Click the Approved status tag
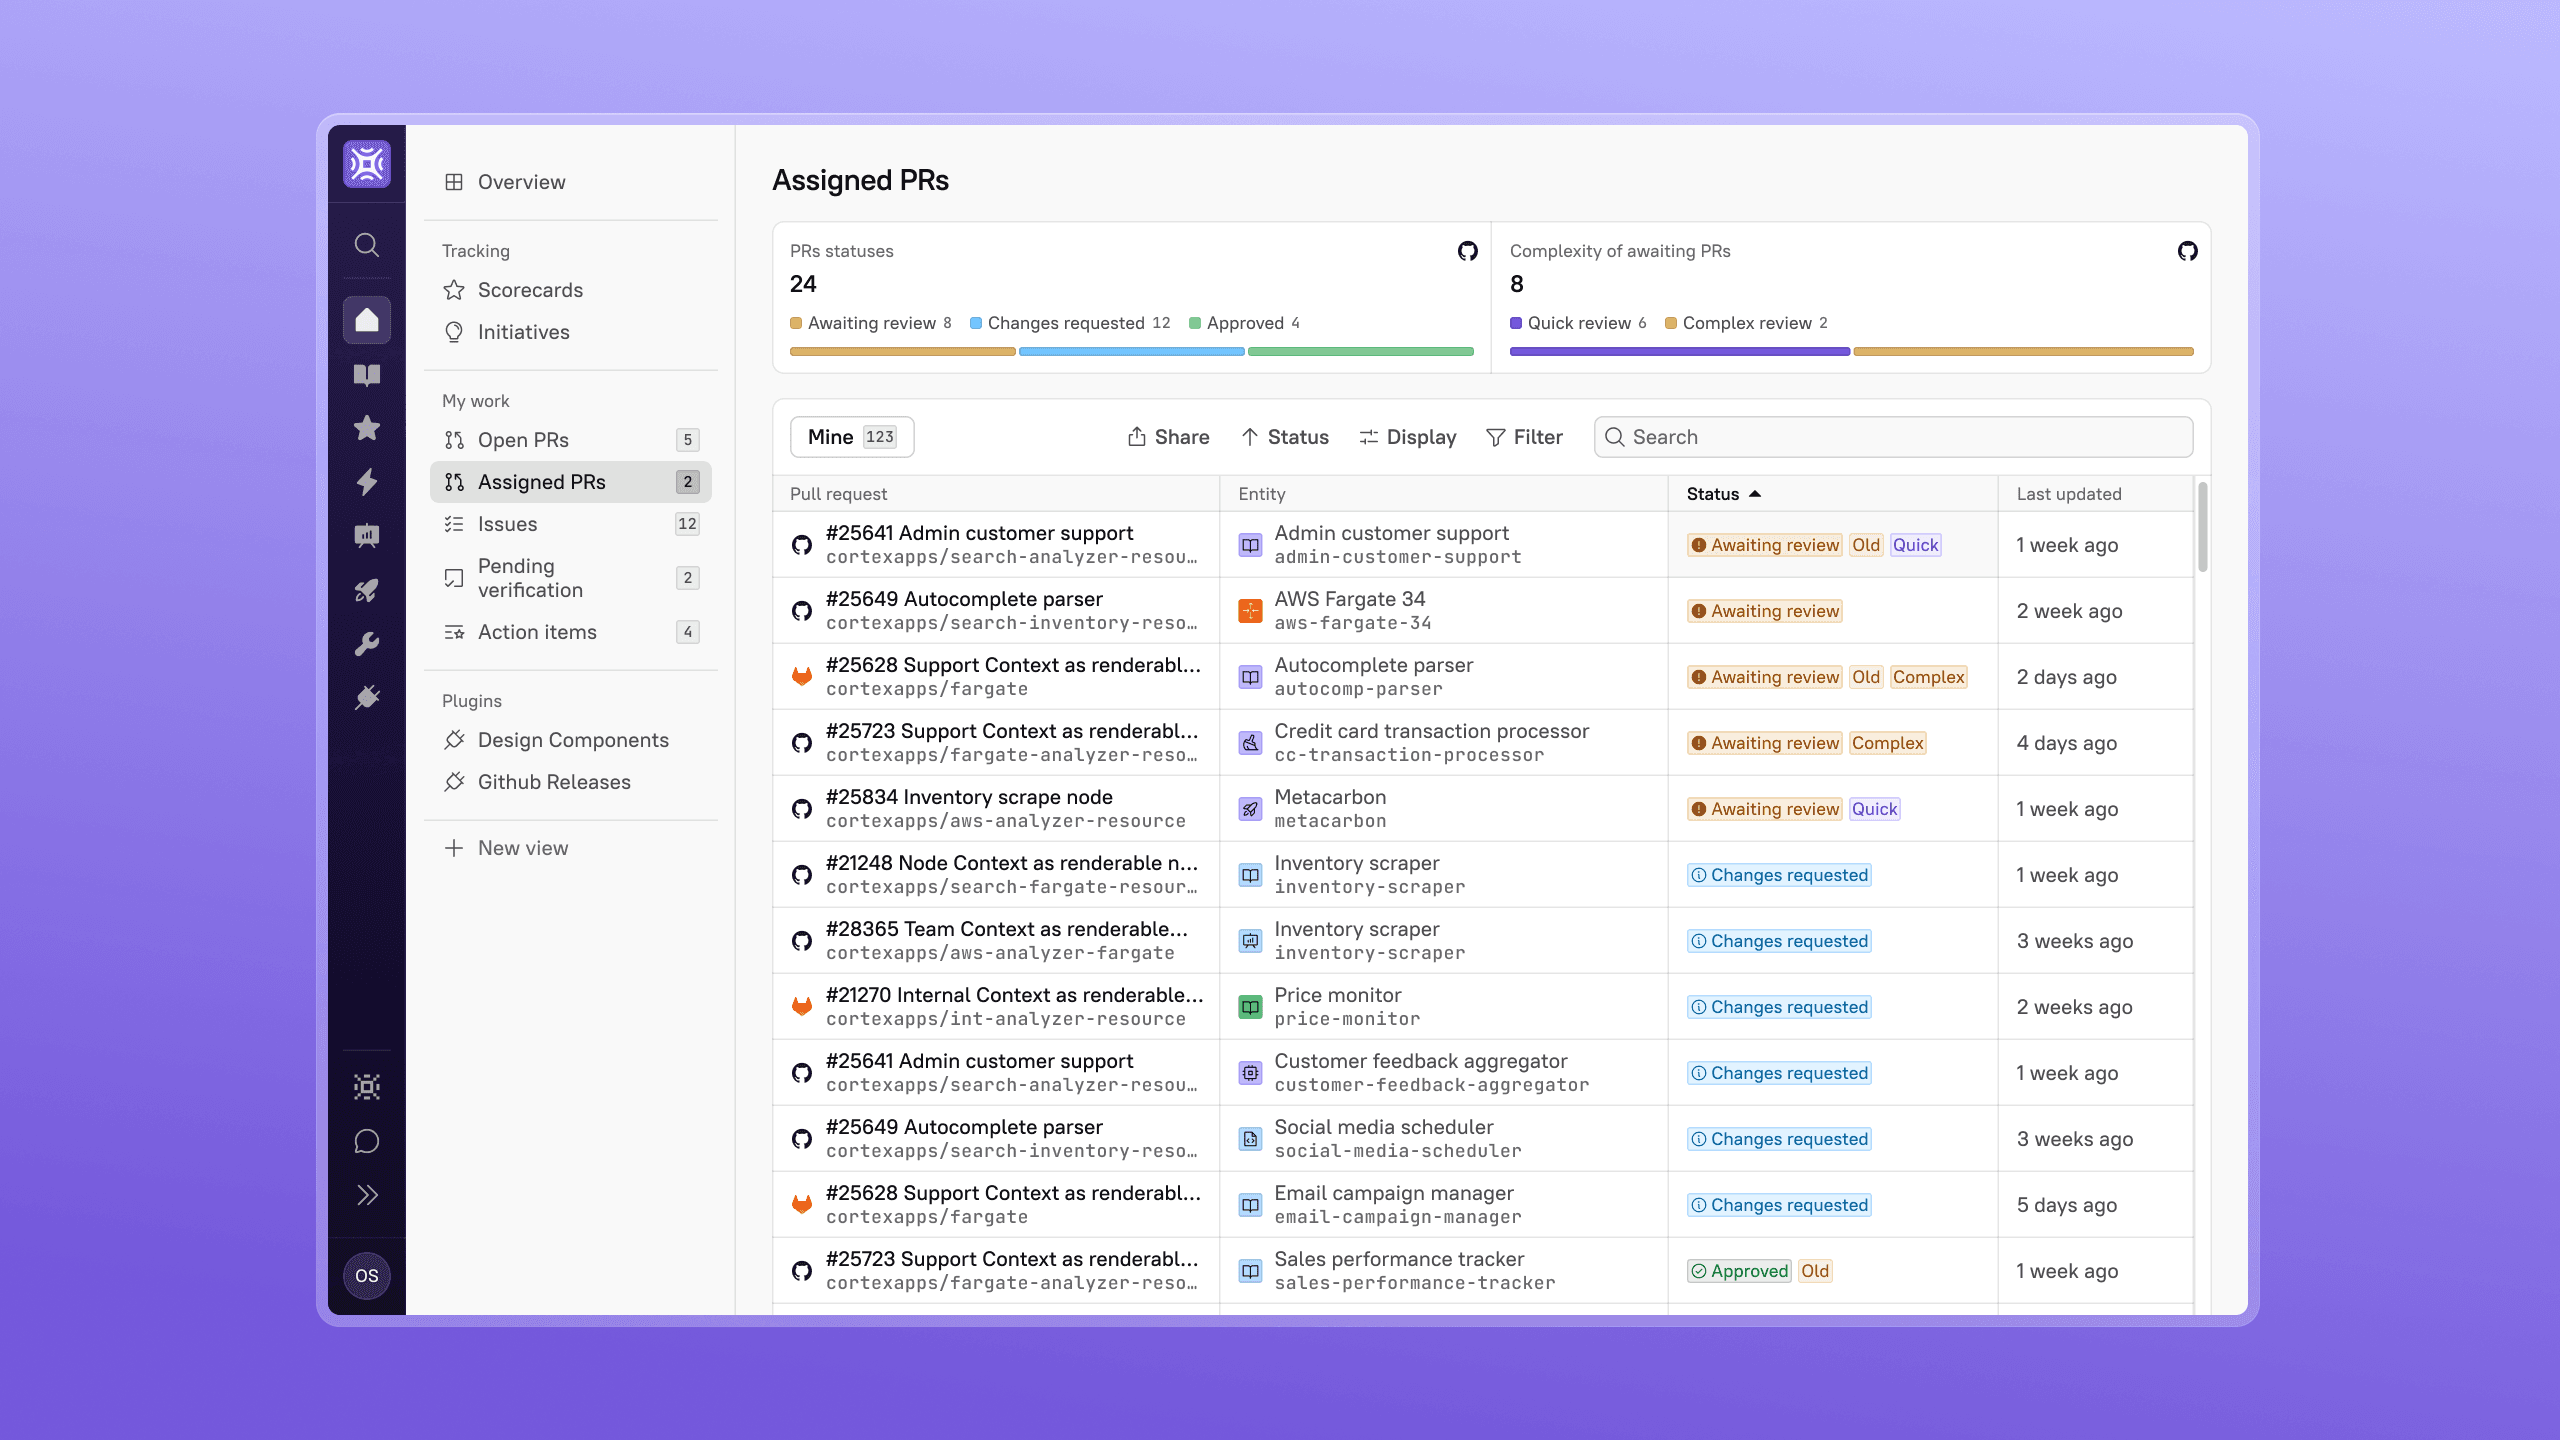 point(1739,1271)
